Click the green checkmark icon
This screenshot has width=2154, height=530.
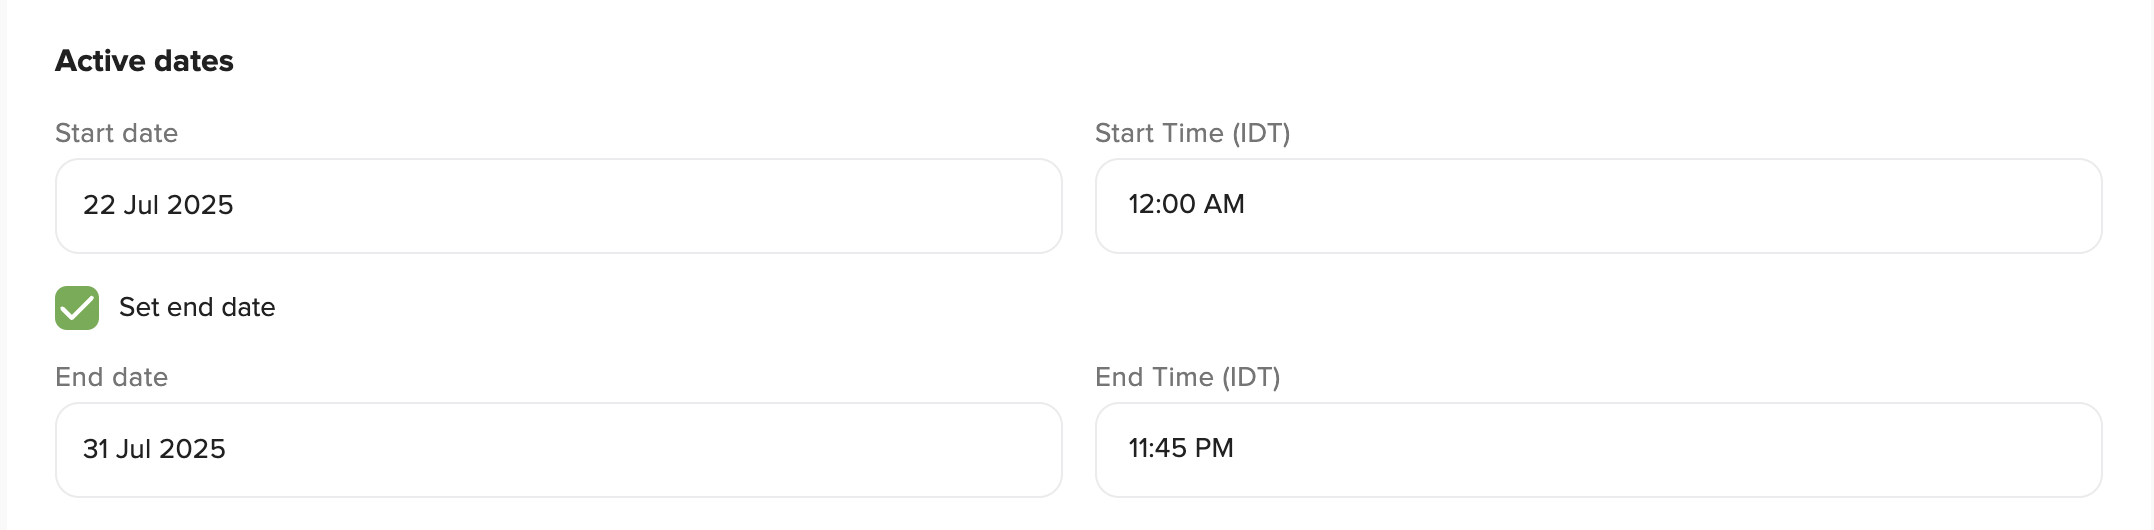pos(77,308)
